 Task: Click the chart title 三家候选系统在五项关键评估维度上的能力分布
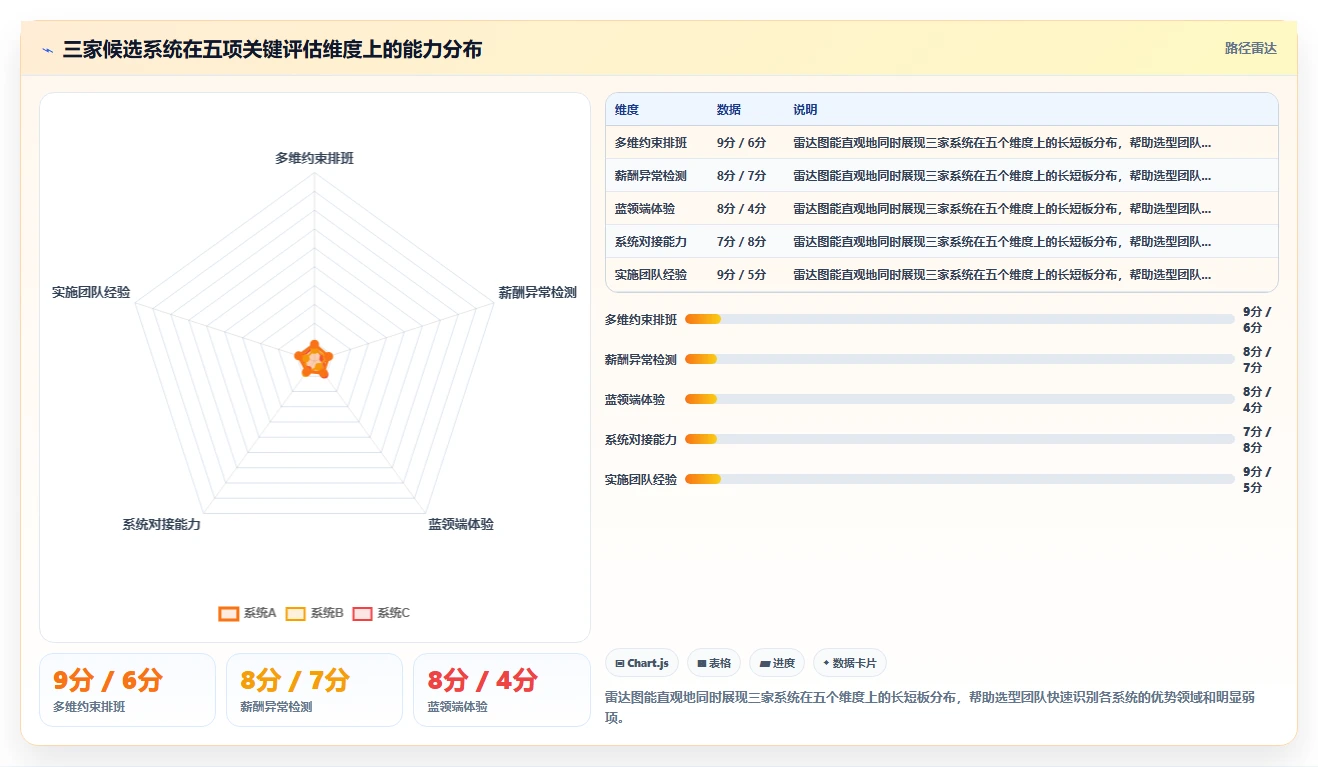pyautogui.click(x=272, y=49)
